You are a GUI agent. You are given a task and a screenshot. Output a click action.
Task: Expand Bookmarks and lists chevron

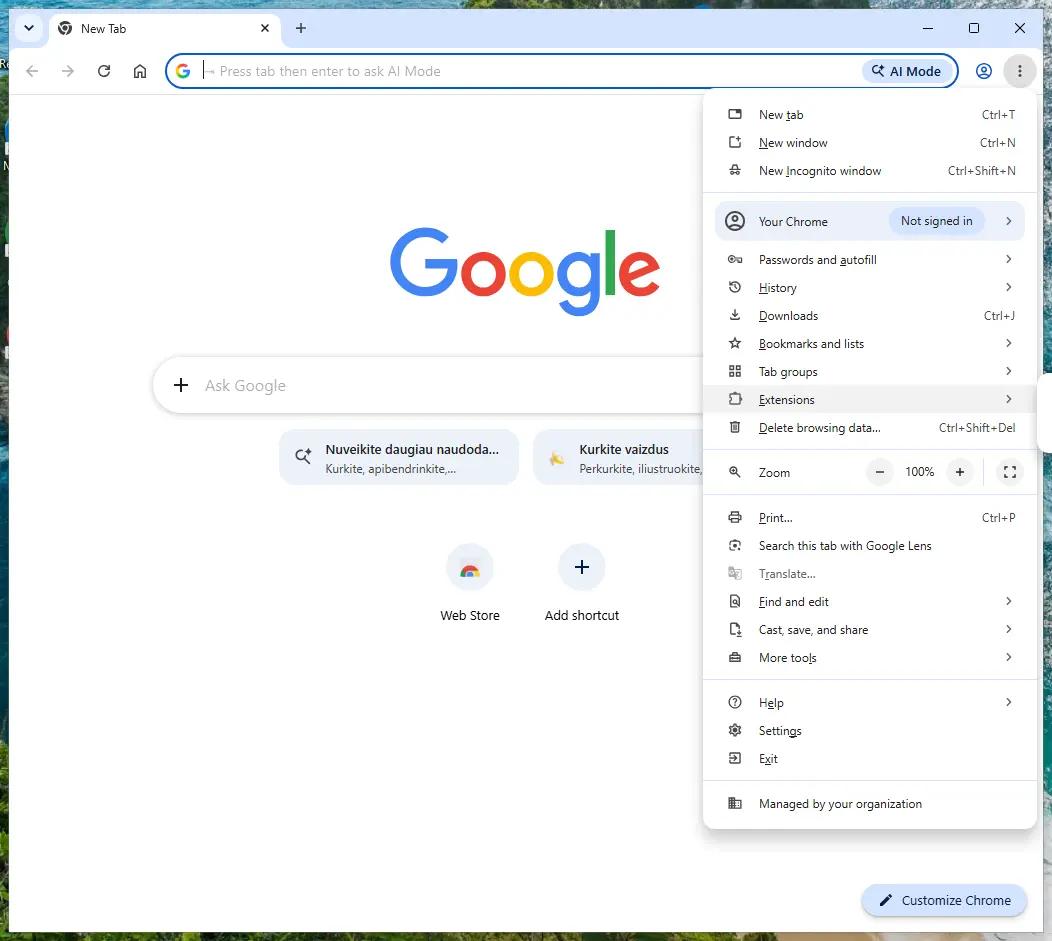pyautogui.click(x=1008, y=343)
